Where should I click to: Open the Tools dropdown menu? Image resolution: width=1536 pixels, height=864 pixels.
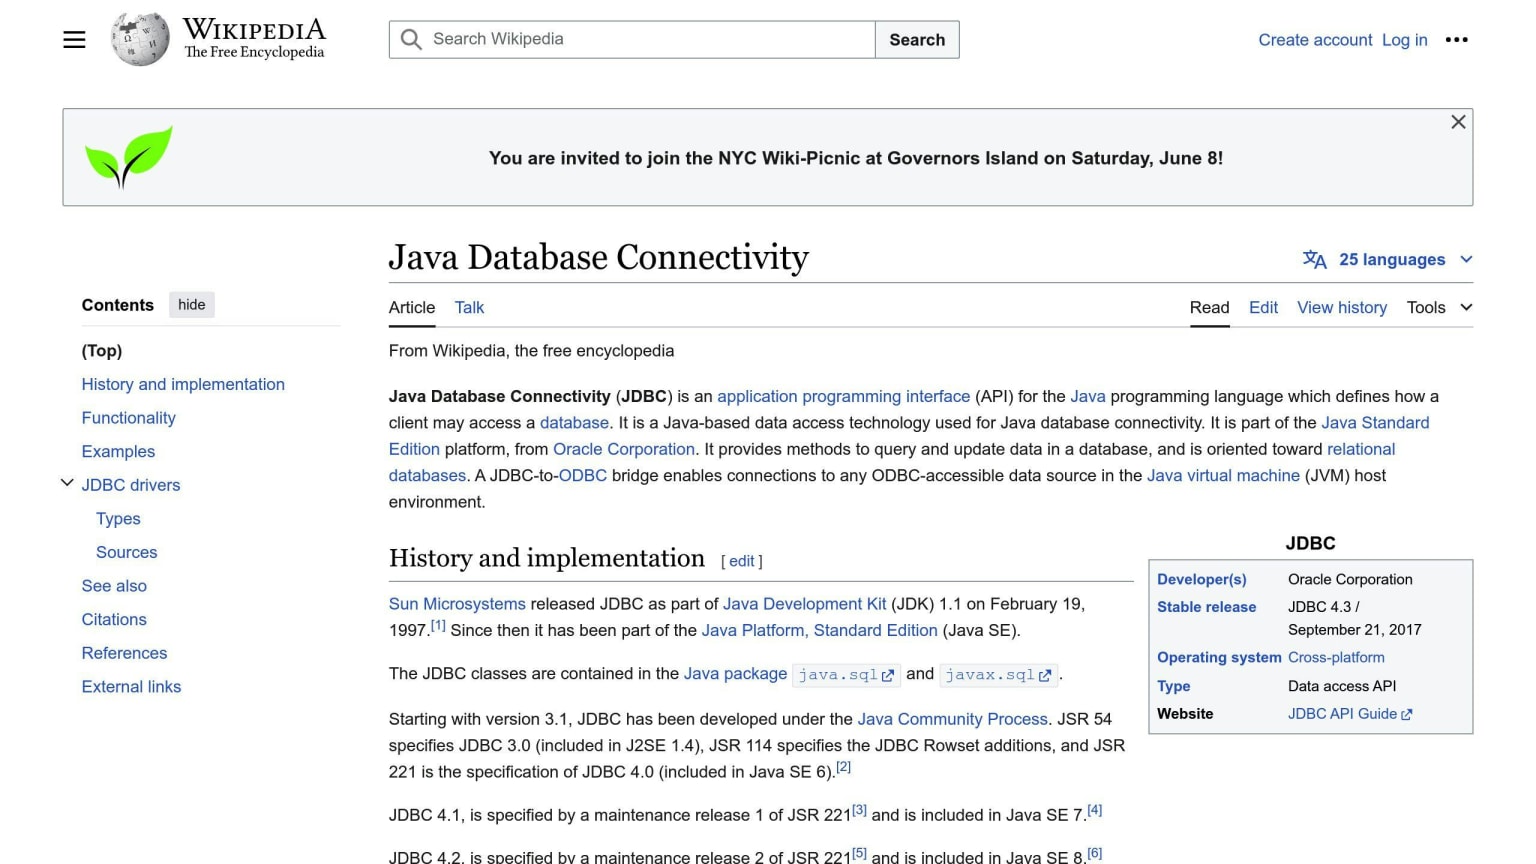1439,308
